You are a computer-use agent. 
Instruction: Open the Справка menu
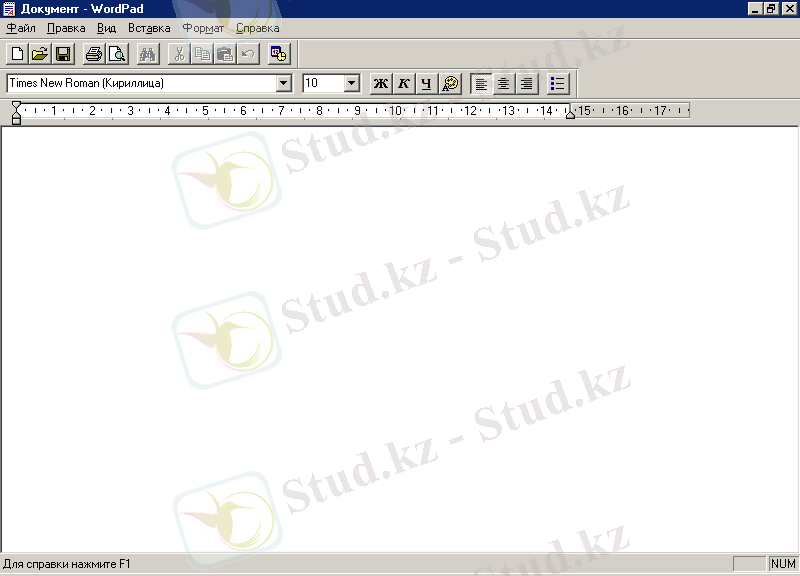pos(257,28)
